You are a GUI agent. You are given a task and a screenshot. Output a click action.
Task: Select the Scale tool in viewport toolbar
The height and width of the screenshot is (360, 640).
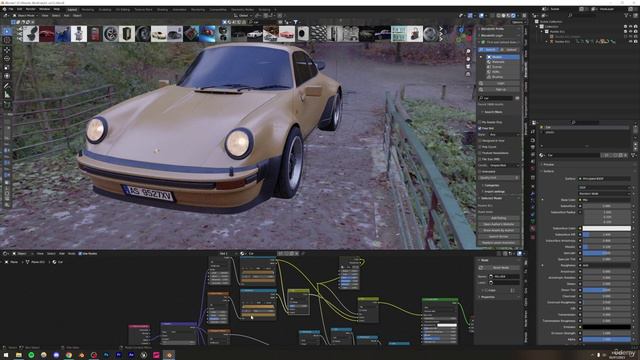(x=7, y=67)
